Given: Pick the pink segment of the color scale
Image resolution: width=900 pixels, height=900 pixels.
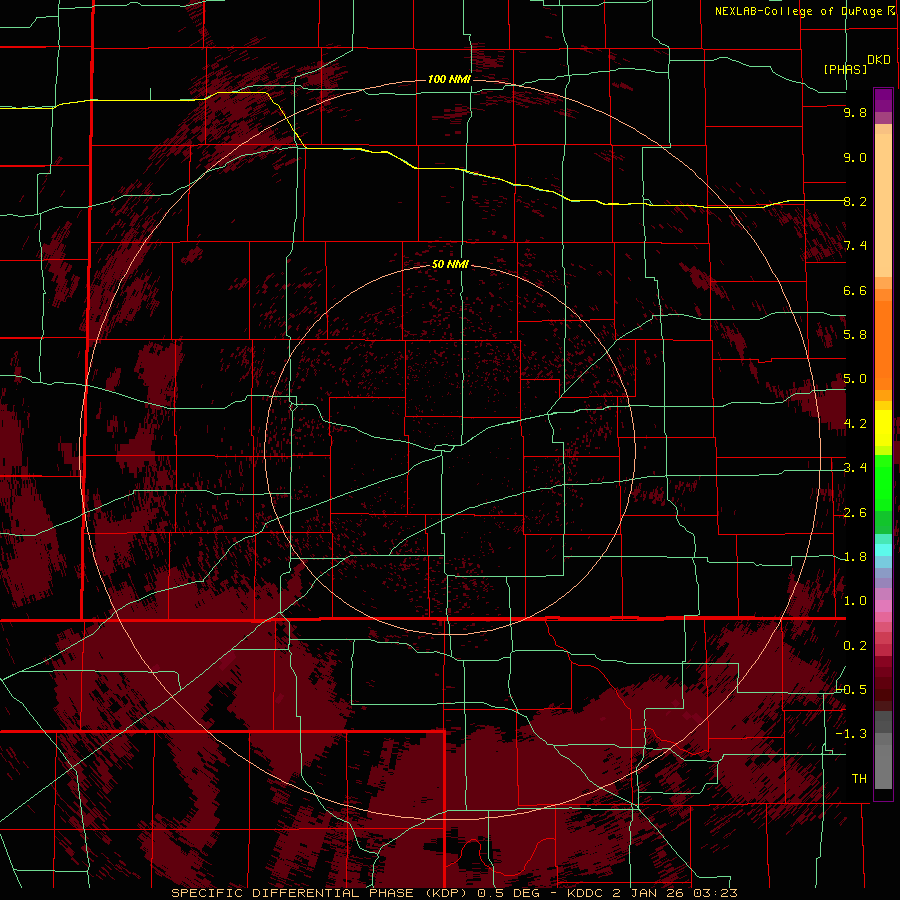Looking at the screenshot, I should click(883, 606).
